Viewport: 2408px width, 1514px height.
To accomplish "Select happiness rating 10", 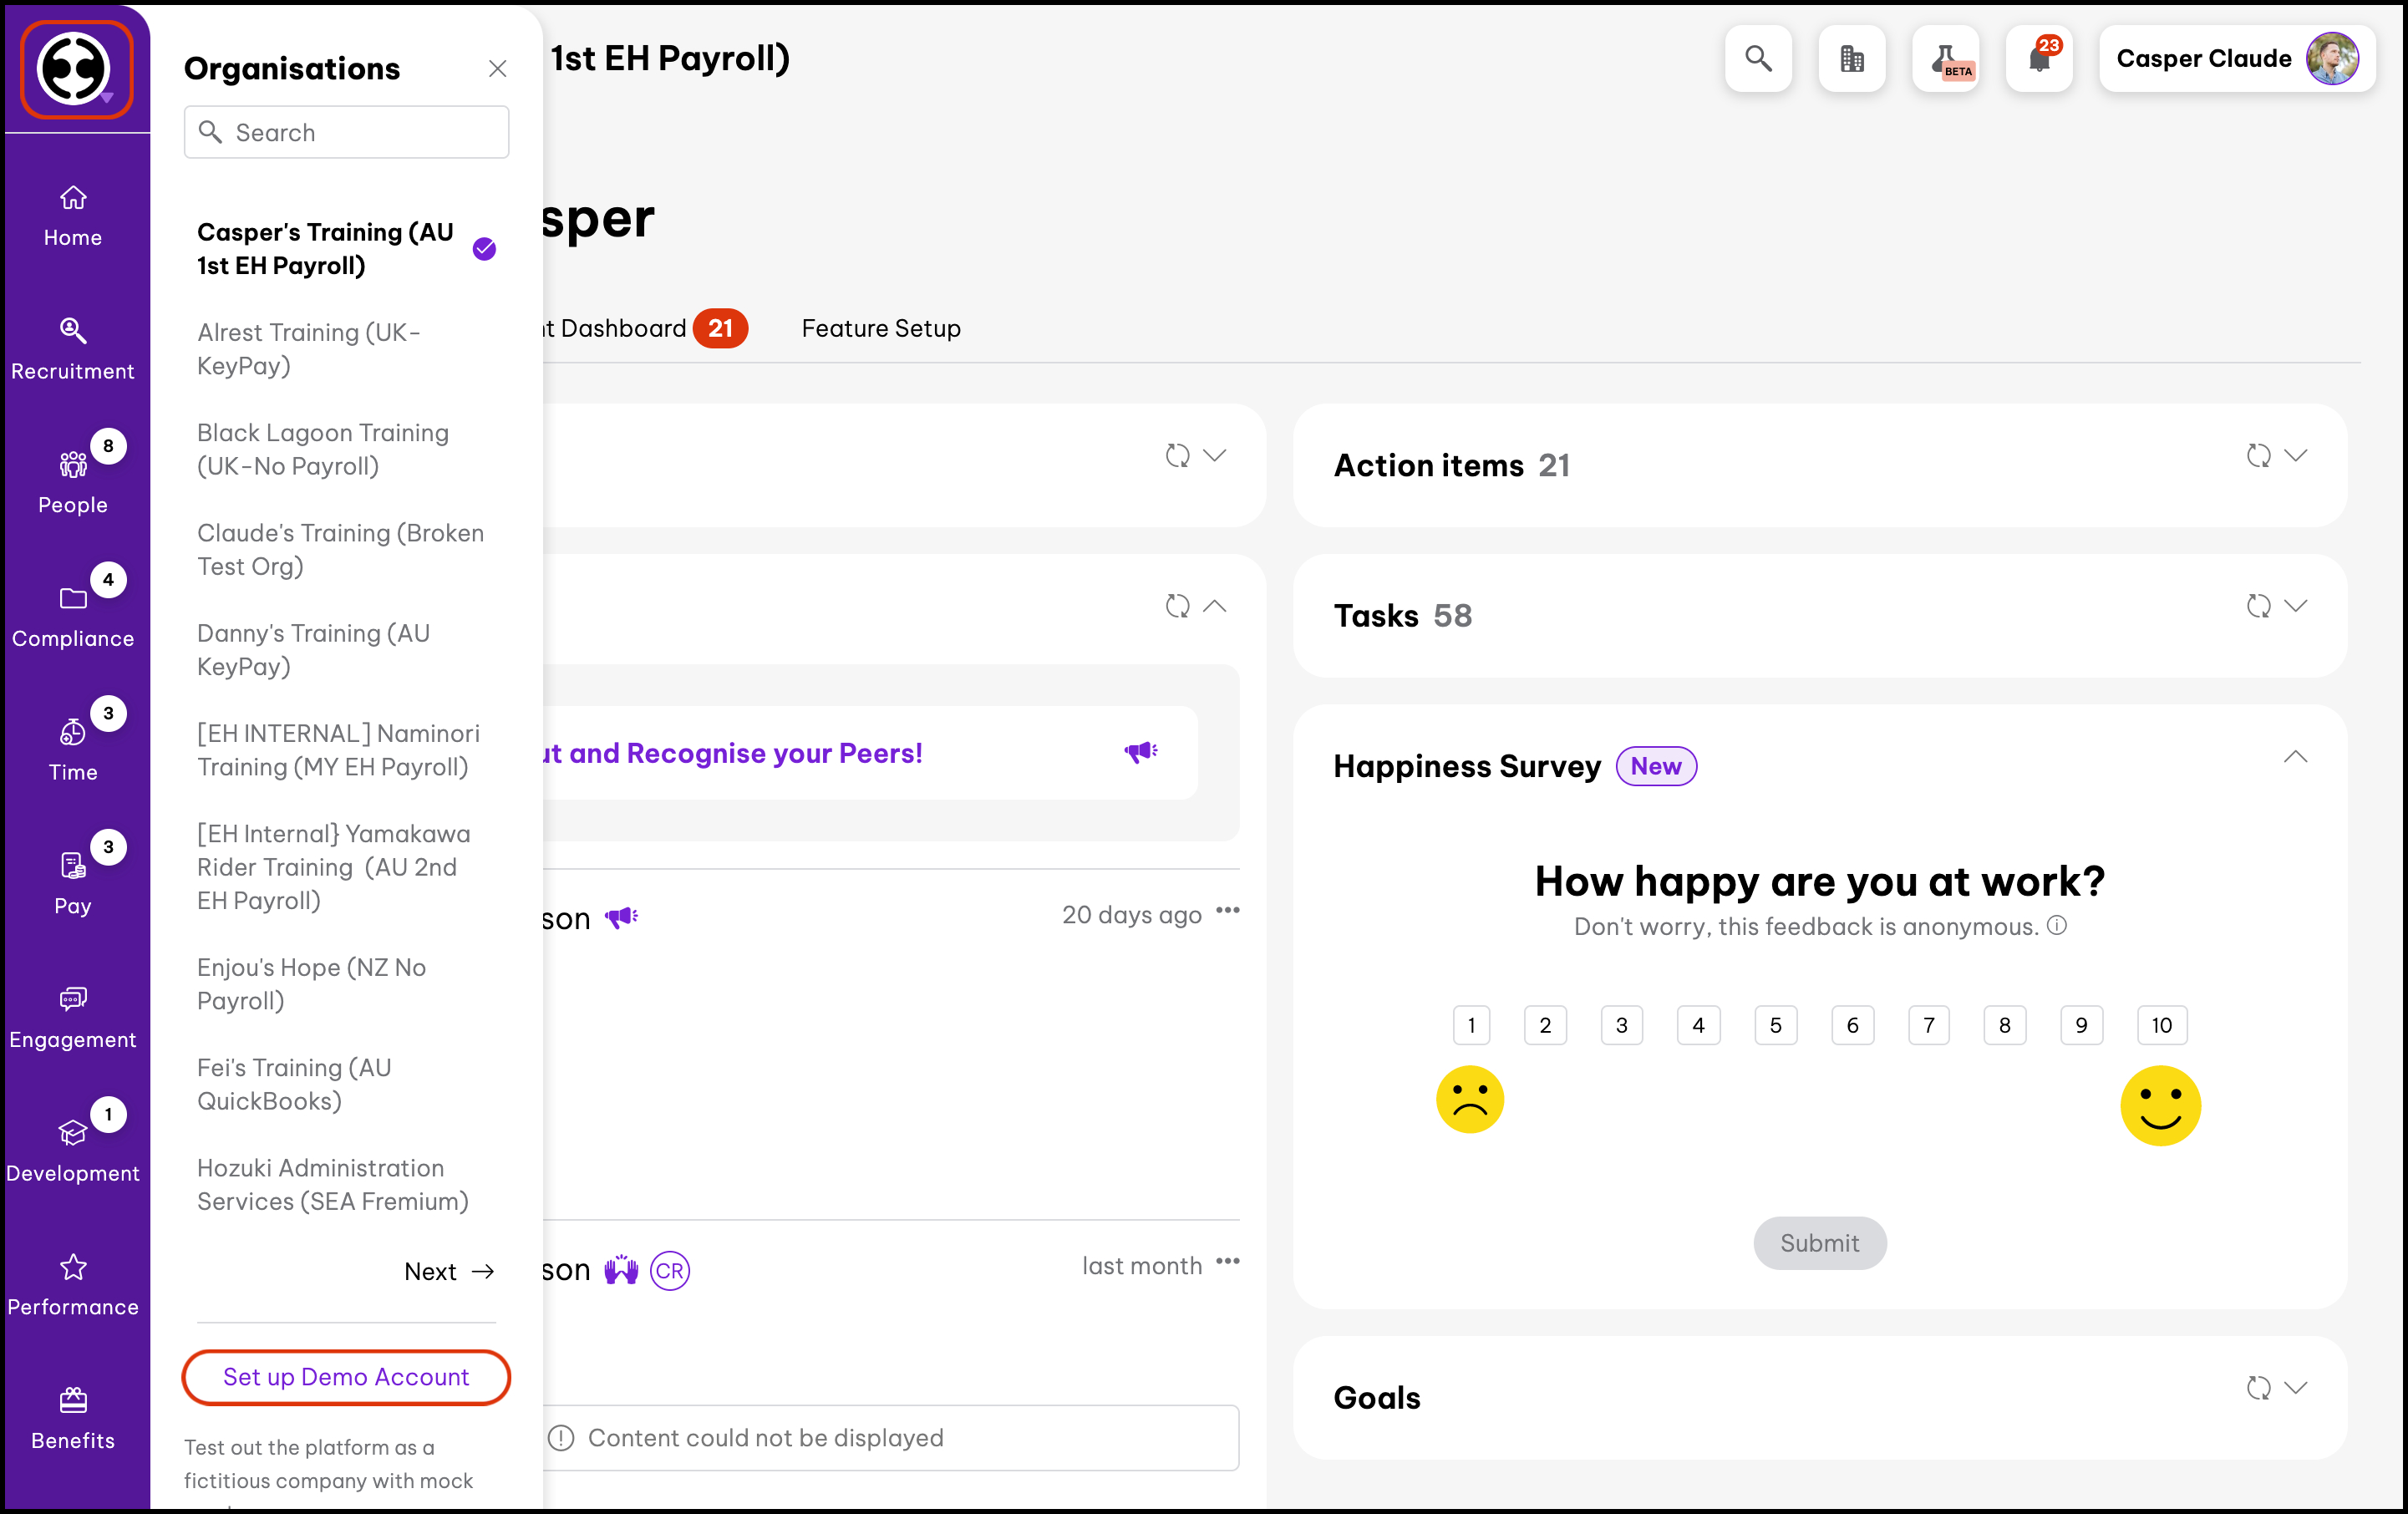I will [x=2161, y=1025].
